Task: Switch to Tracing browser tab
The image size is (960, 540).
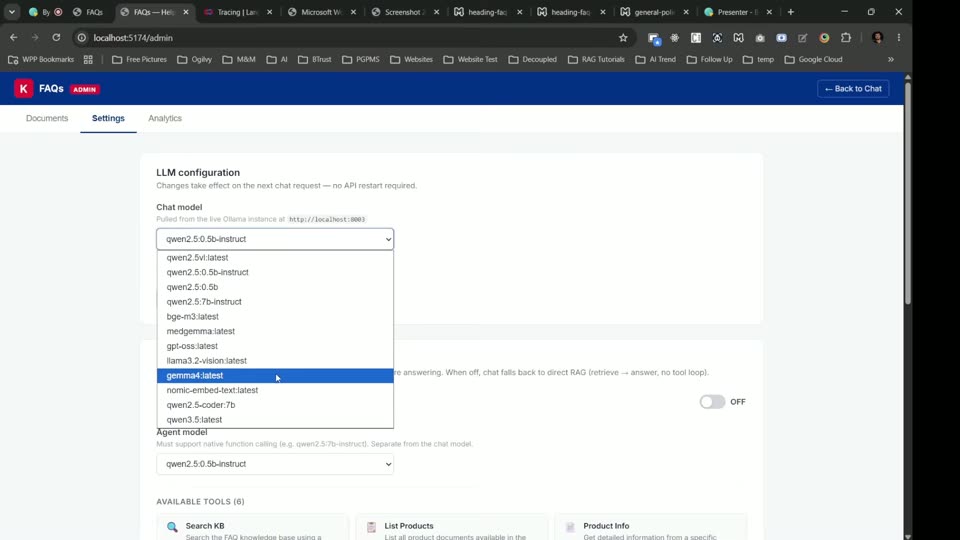Action: point(238,12)
